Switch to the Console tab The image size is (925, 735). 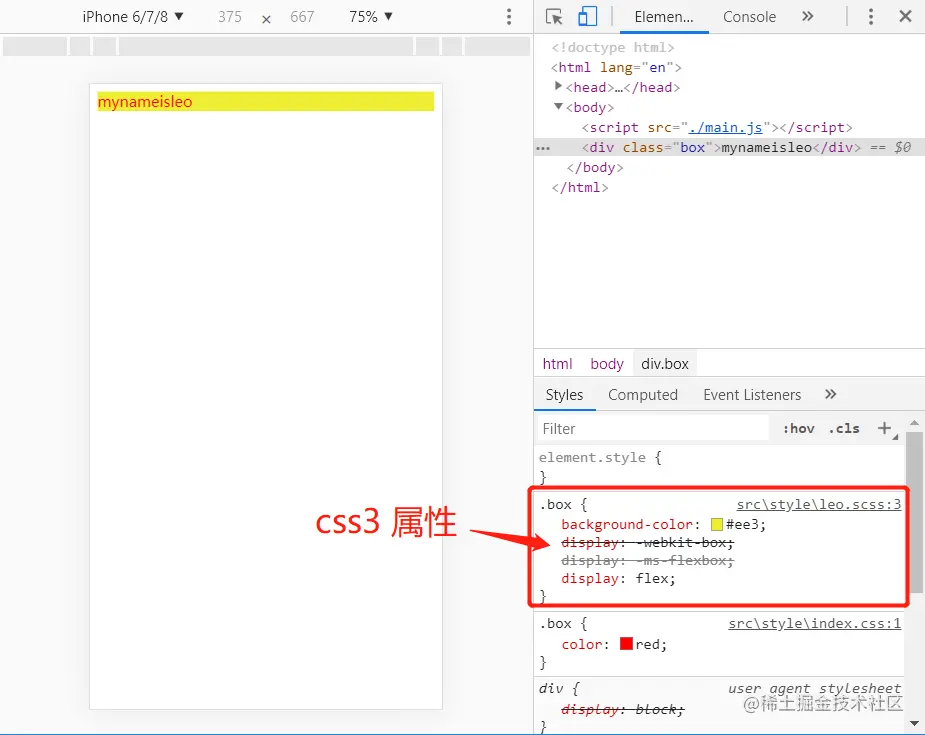coord(749,16)
